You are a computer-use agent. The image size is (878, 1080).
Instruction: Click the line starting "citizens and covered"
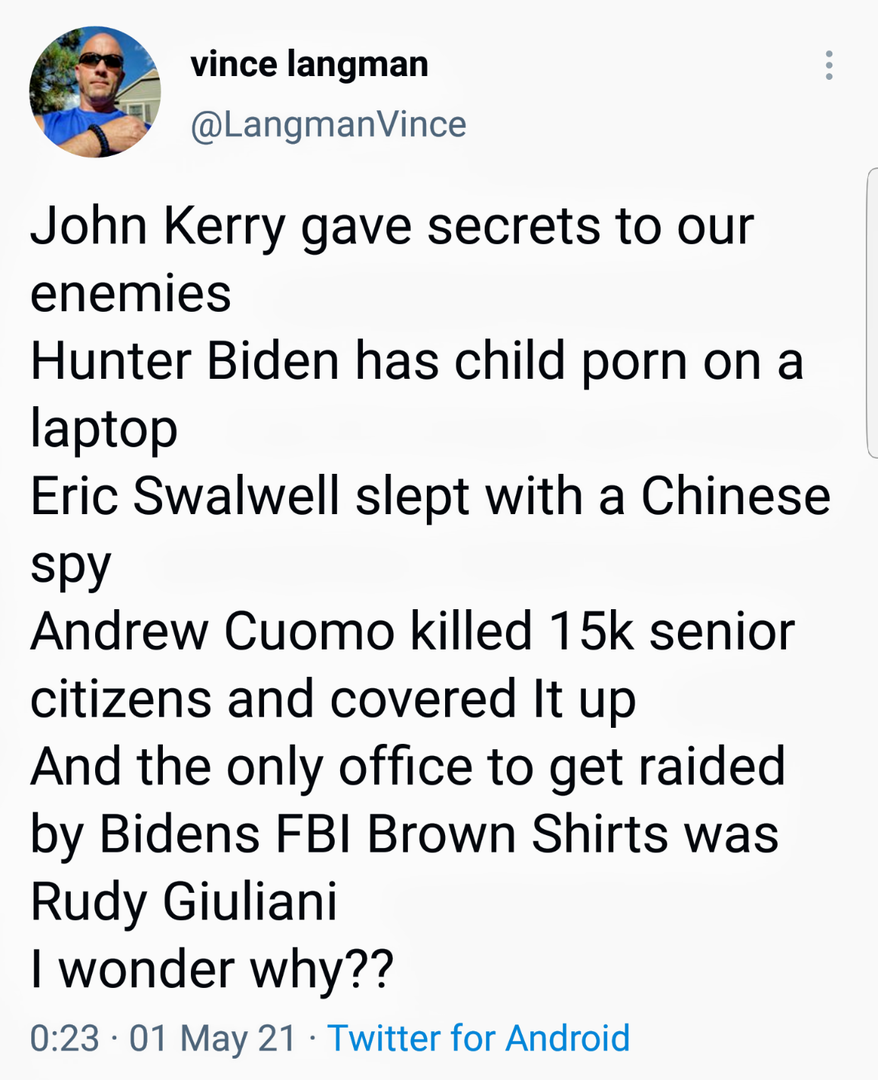pos(333,699)
